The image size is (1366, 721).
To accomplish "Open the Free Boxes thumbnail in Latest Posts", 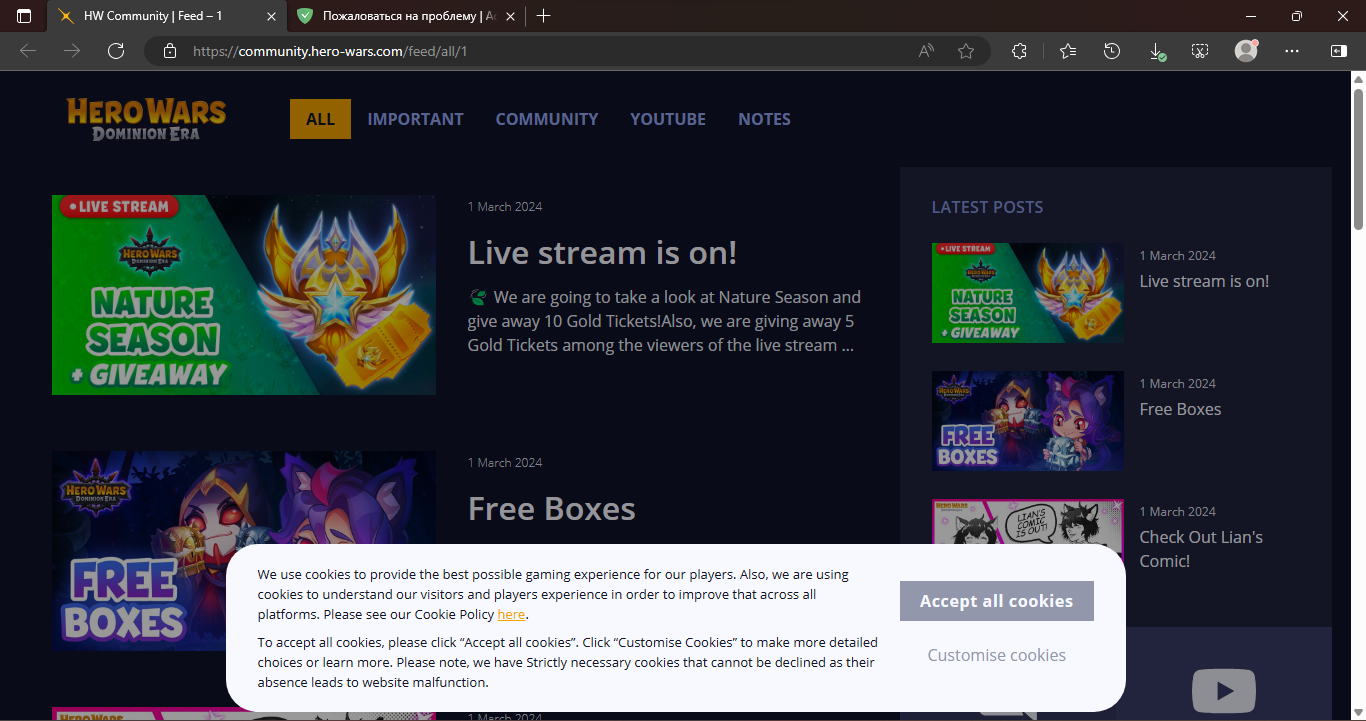I will [x=1027, y=421].
